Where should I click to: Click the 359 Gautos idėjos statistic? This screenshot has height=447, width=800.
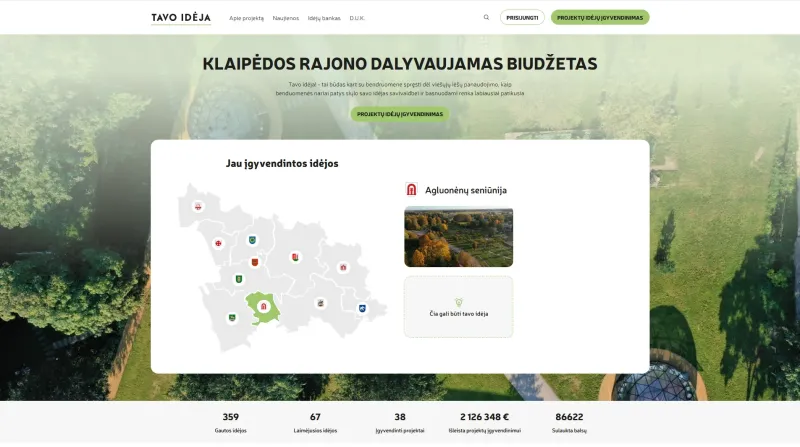231,423
